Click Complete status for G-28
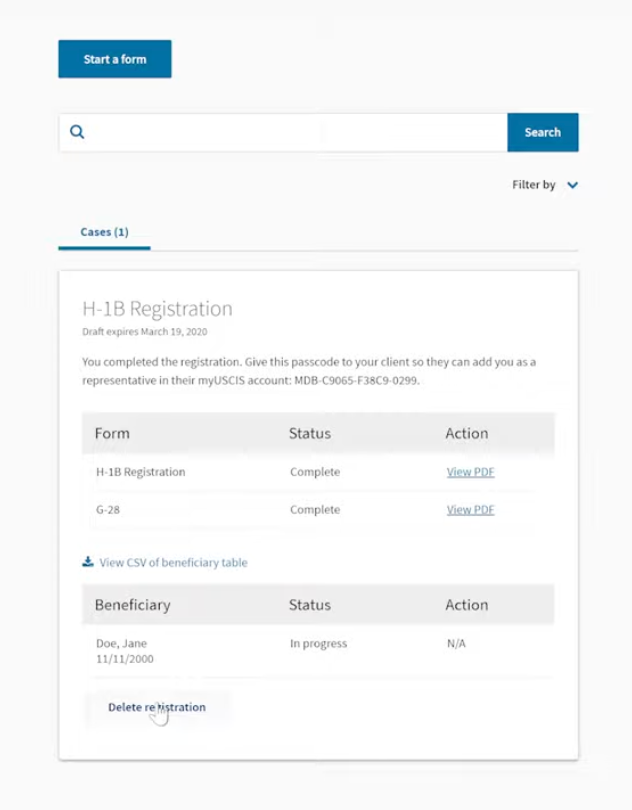Image resolution: width=632 pixels, height=810 pixels. (x=315, y=509)
